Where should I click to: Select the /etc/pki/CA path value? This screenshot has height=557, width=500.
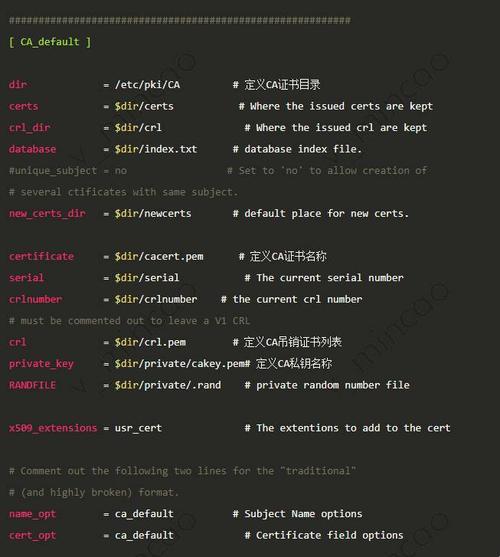pos(147,85)
